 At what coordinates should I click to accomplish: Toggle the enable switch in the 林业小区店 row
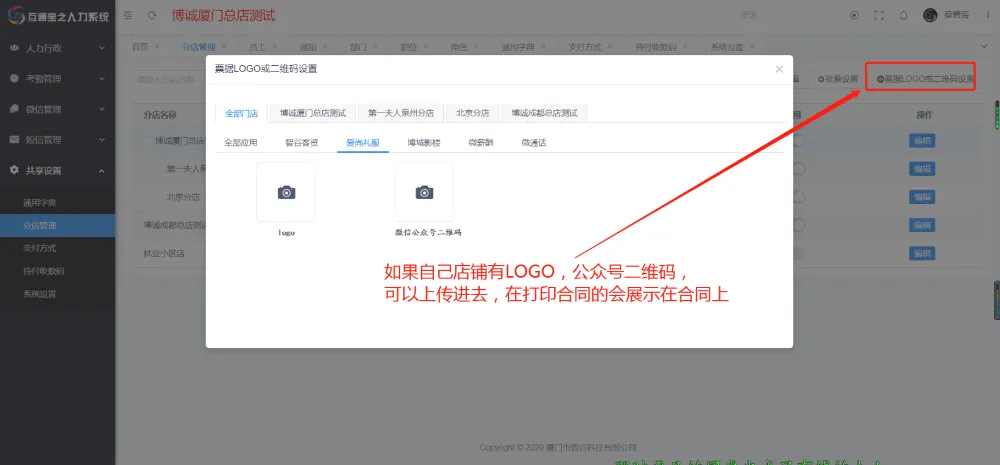pos(797,254)
